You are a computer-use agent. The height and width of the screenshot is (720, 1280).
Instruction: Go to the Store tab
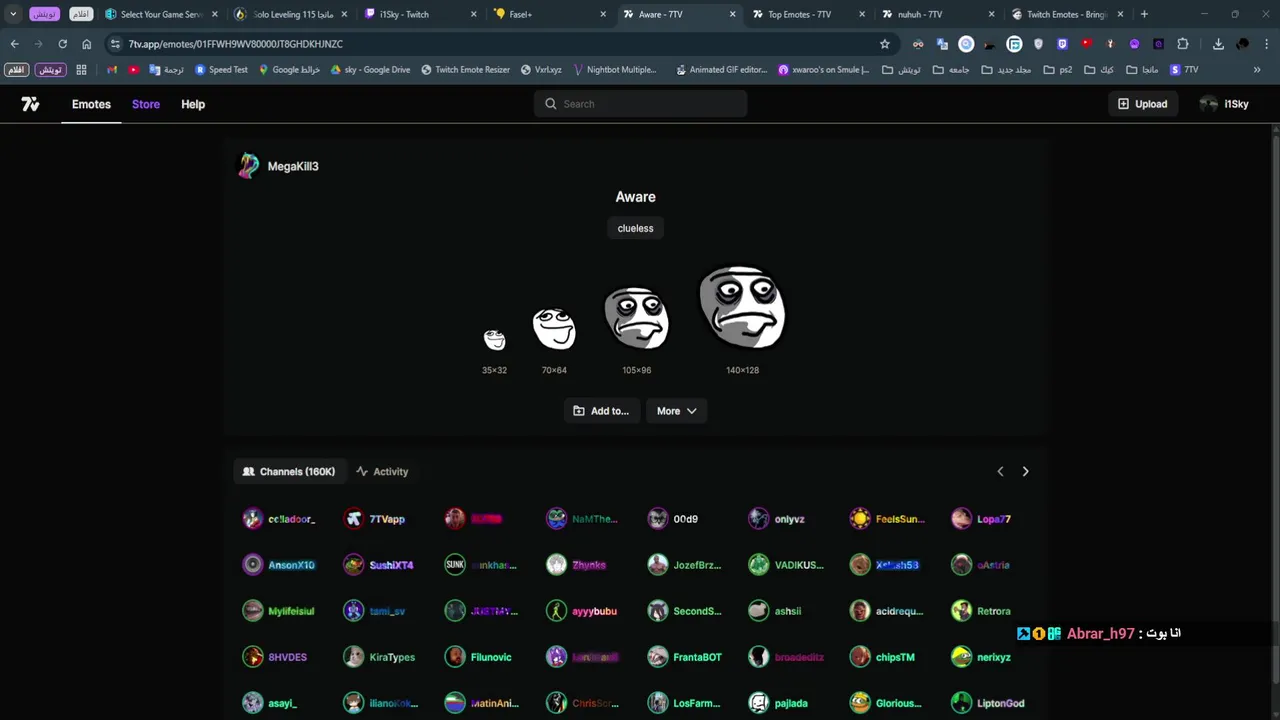(146, 104)
